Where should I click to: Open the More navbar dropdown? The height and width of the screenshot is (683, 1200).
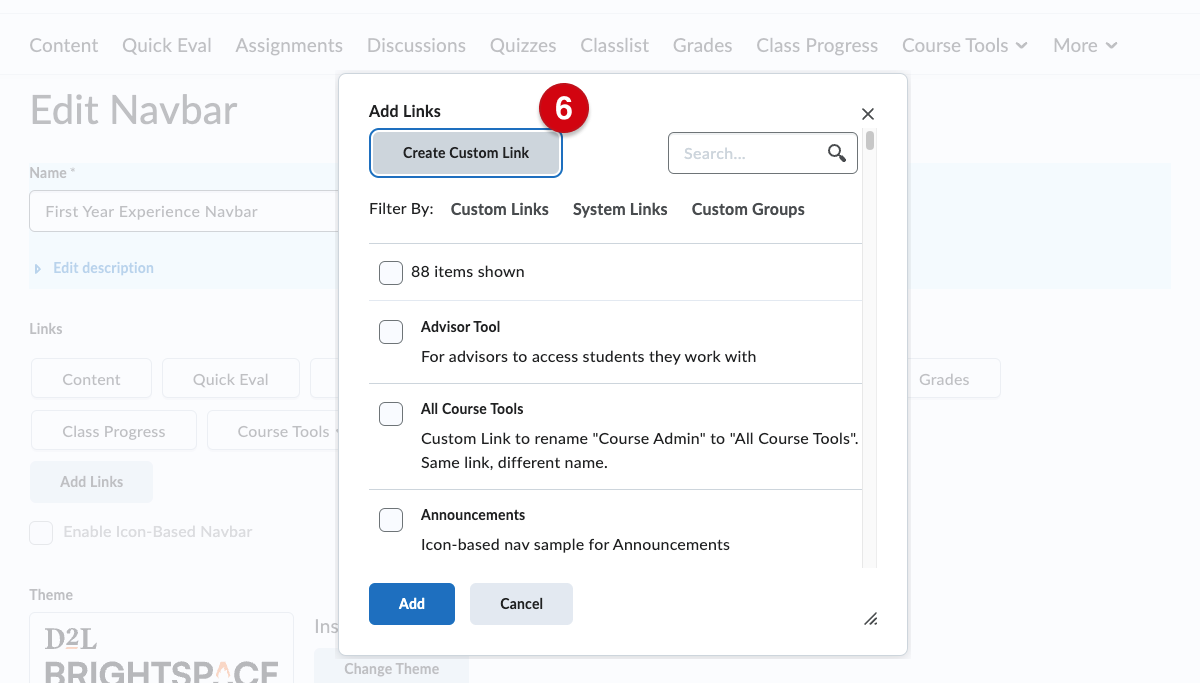pyautogui.click(x=1085, y=45)
